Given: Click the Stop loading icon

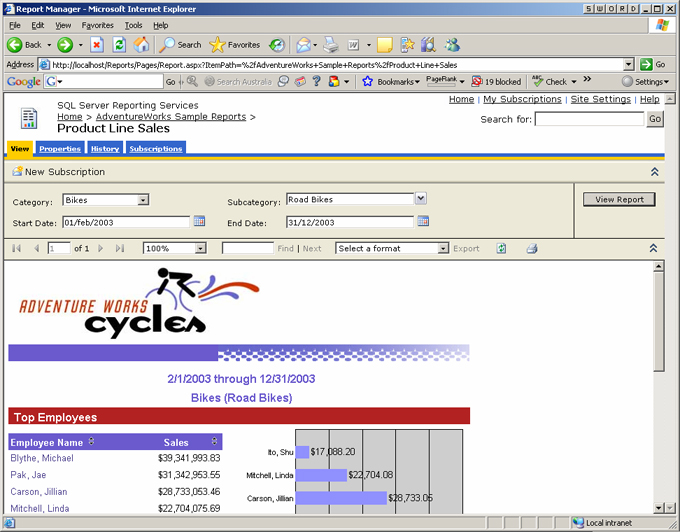Looking at the screenshot, I should tap(97, 44).
